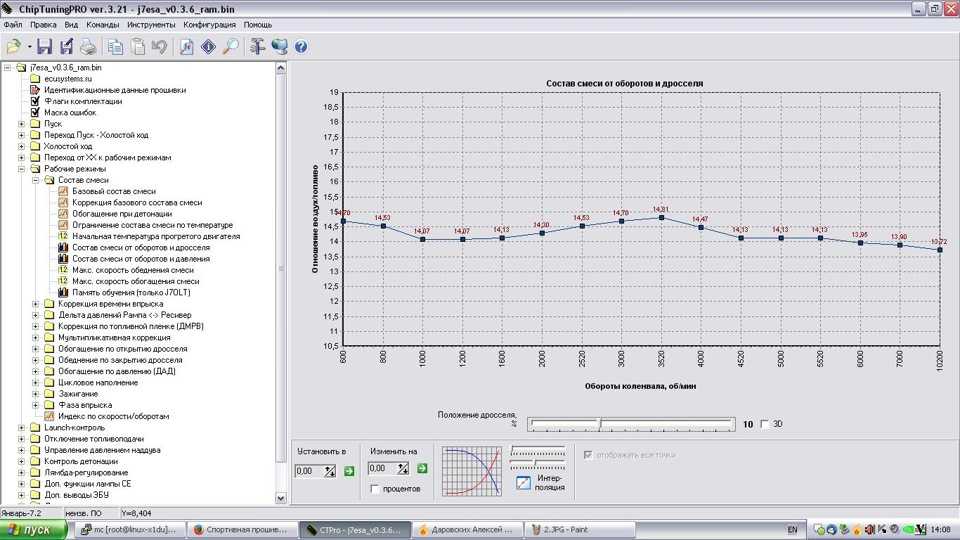Click the lower interpolation slider

(x=538, y=464)
